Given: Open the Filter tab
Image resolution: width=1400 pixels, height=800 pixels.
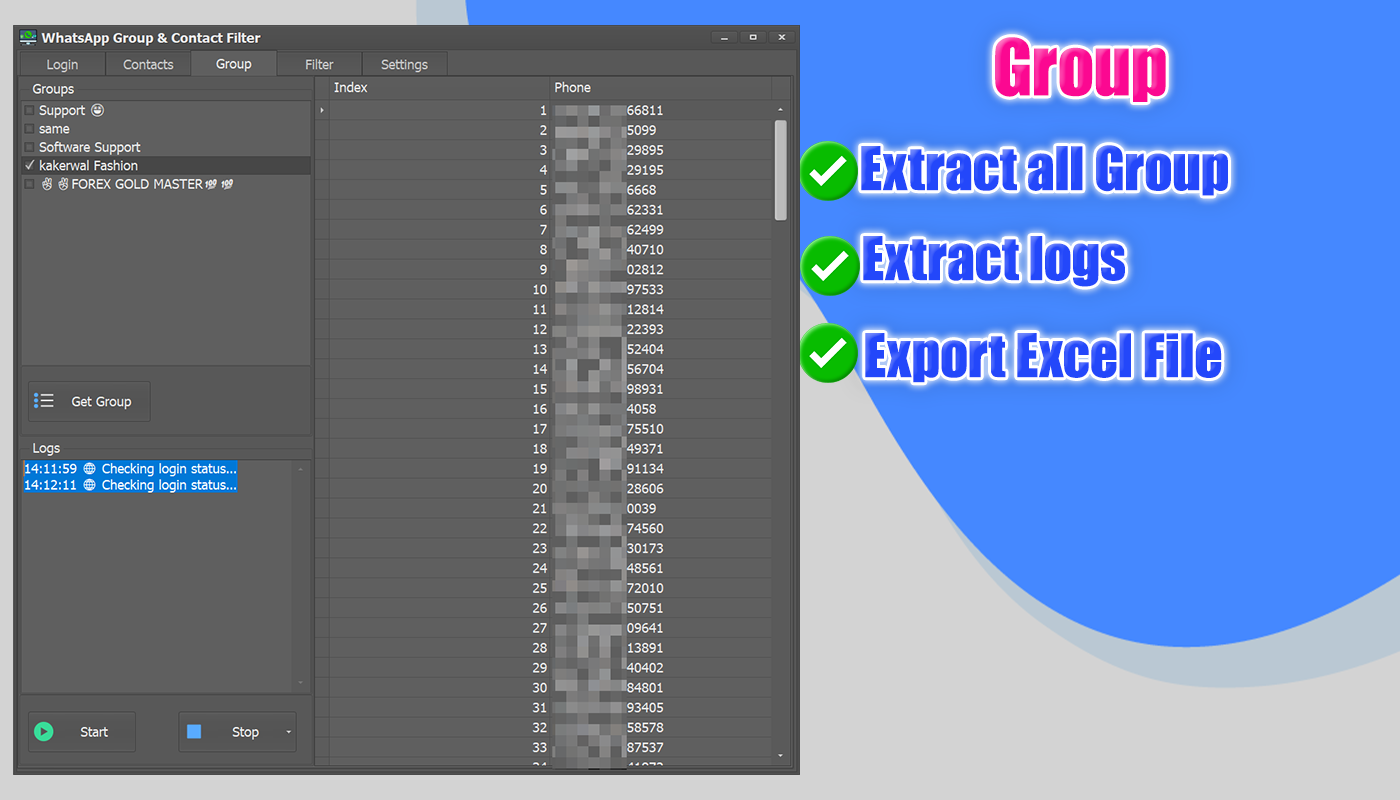Looking at the screenshot, I should pyautogui.click(x=319, y=64).
